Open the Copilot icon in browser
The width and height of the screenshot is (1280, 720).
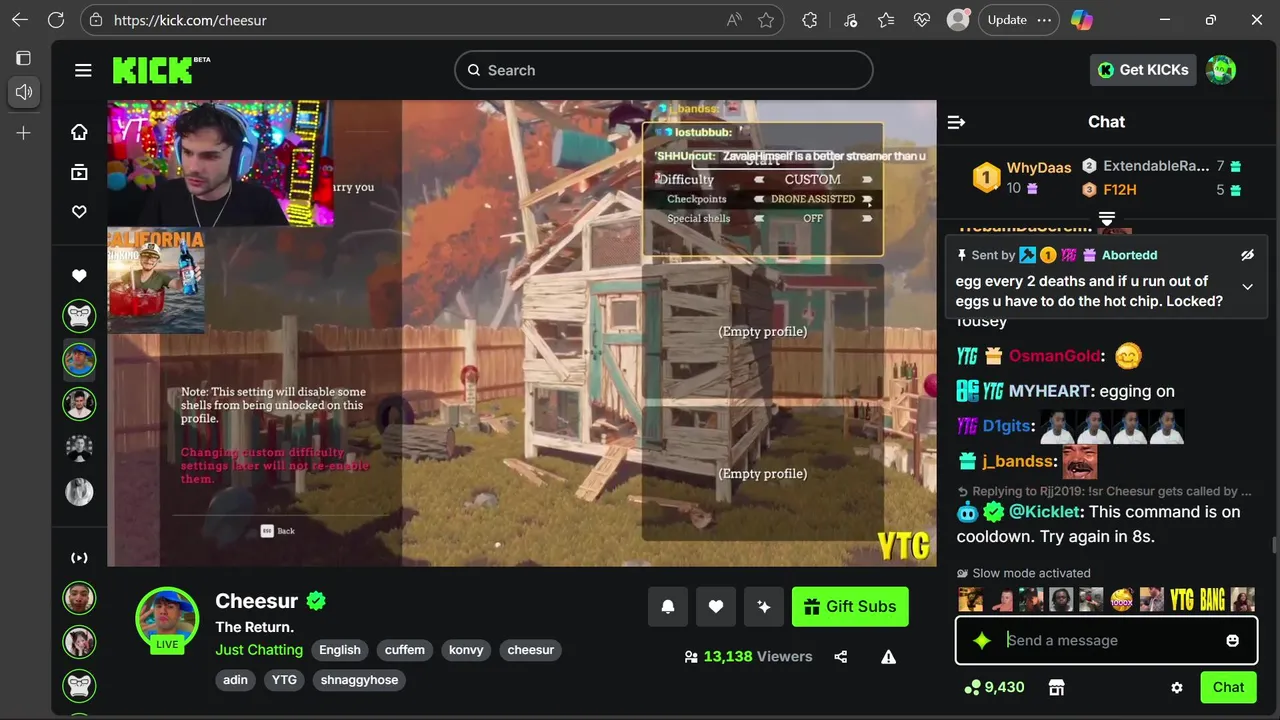pyautogui.click(x=1082, y=19)
